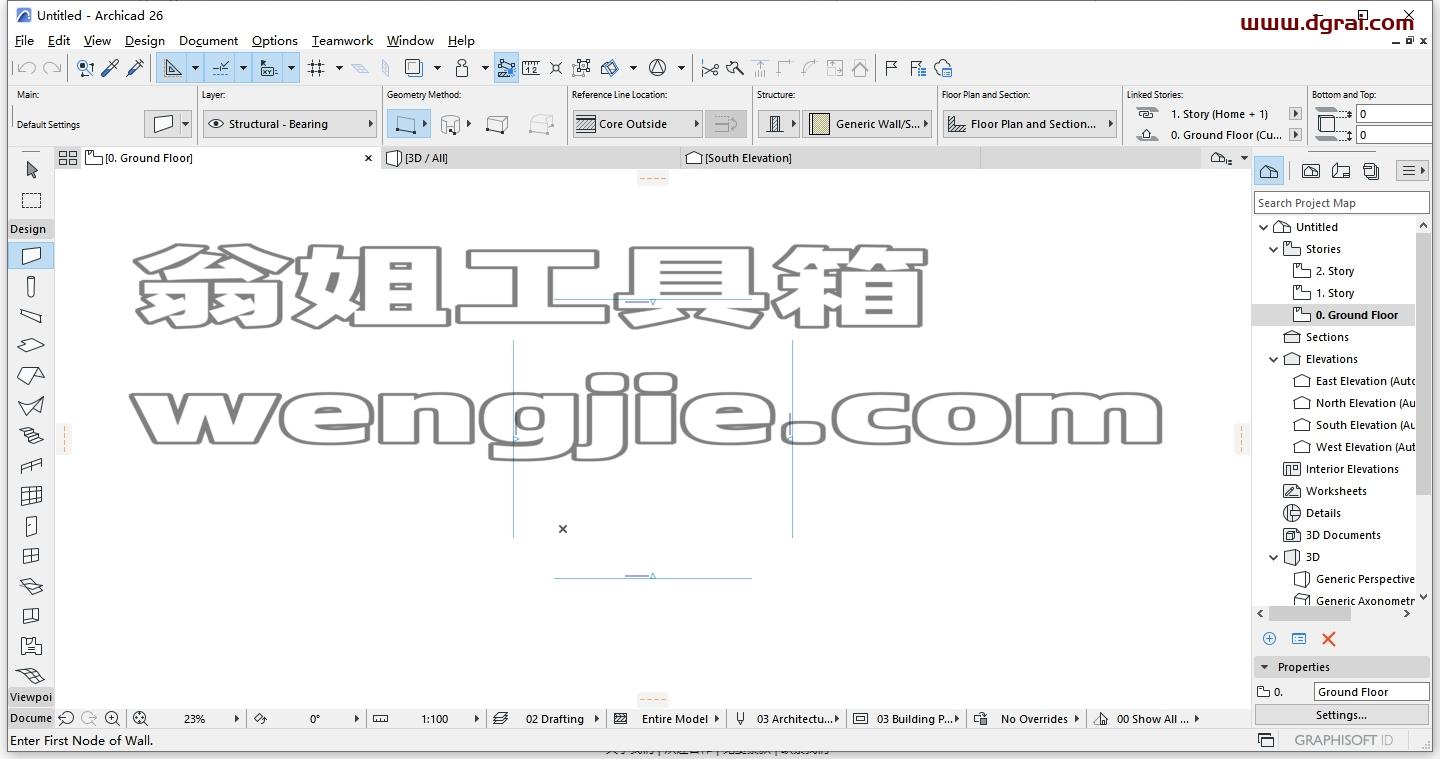Select the Marquee tool

coord(31,201)
